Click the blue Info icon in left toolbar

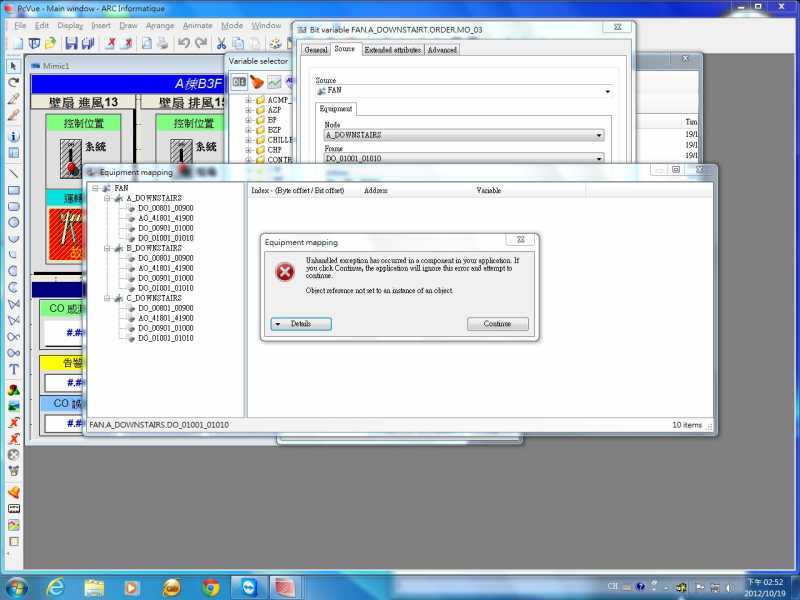click(14, 136)
